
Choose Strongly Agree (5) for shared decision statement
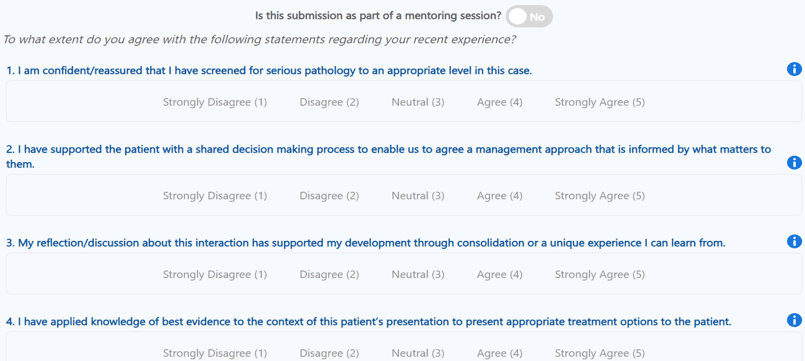[600, 196]
